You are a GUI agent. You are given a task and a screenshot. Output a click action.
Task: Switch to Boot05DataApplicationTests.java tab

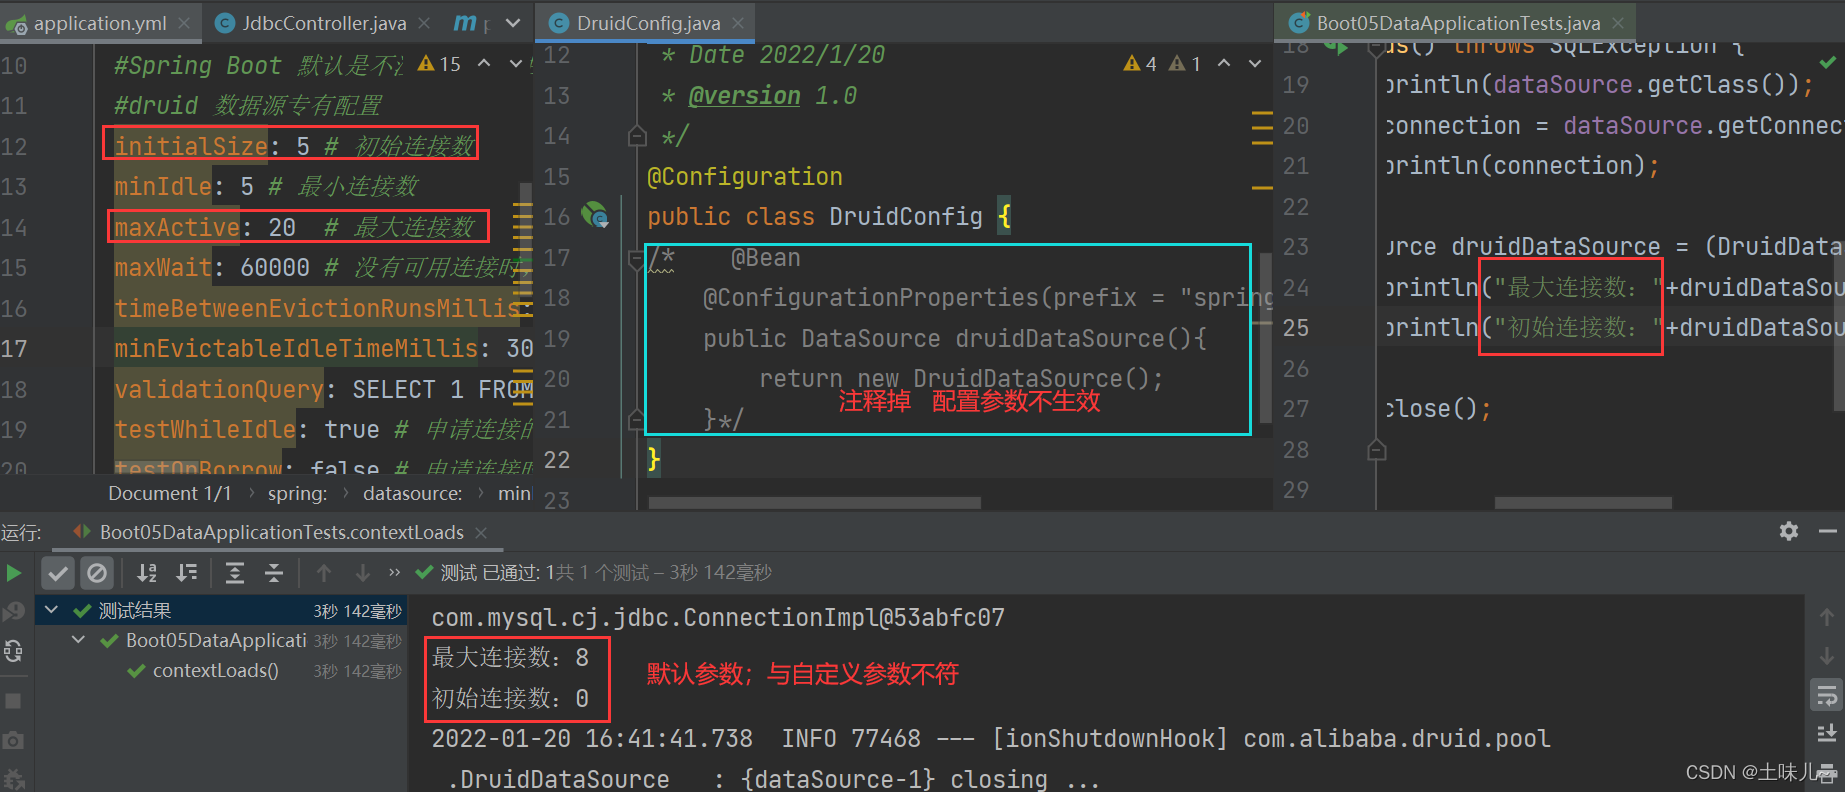1458,22
